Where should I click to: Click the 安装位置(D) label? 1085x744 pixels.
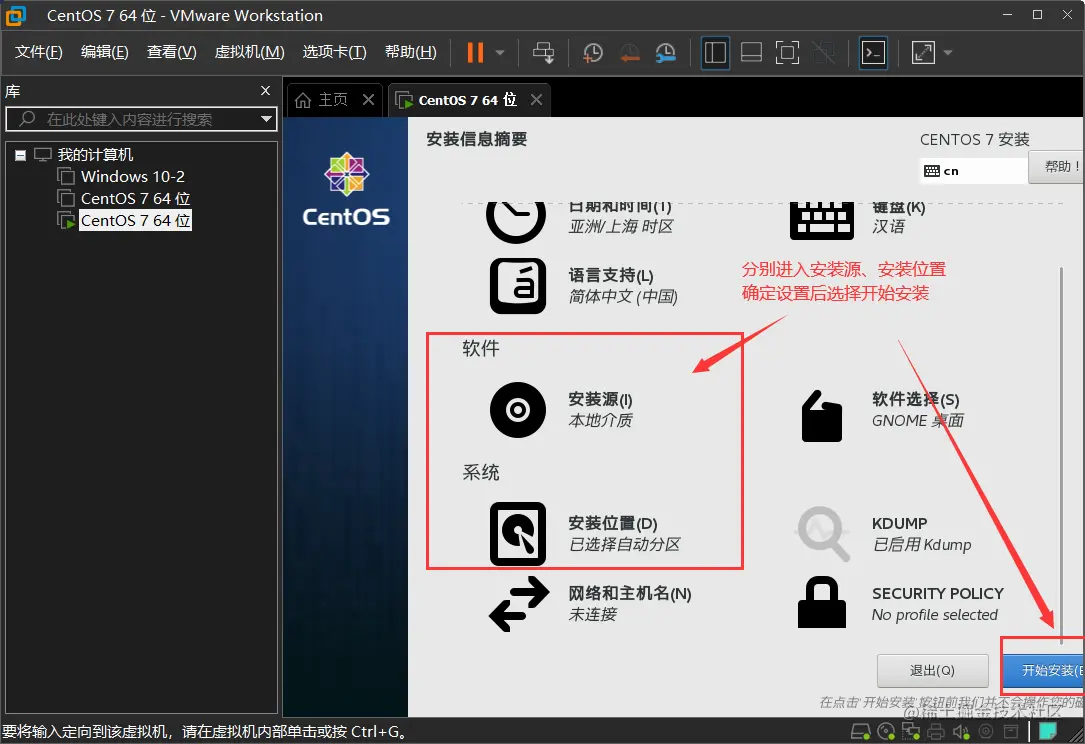point(612,523)
